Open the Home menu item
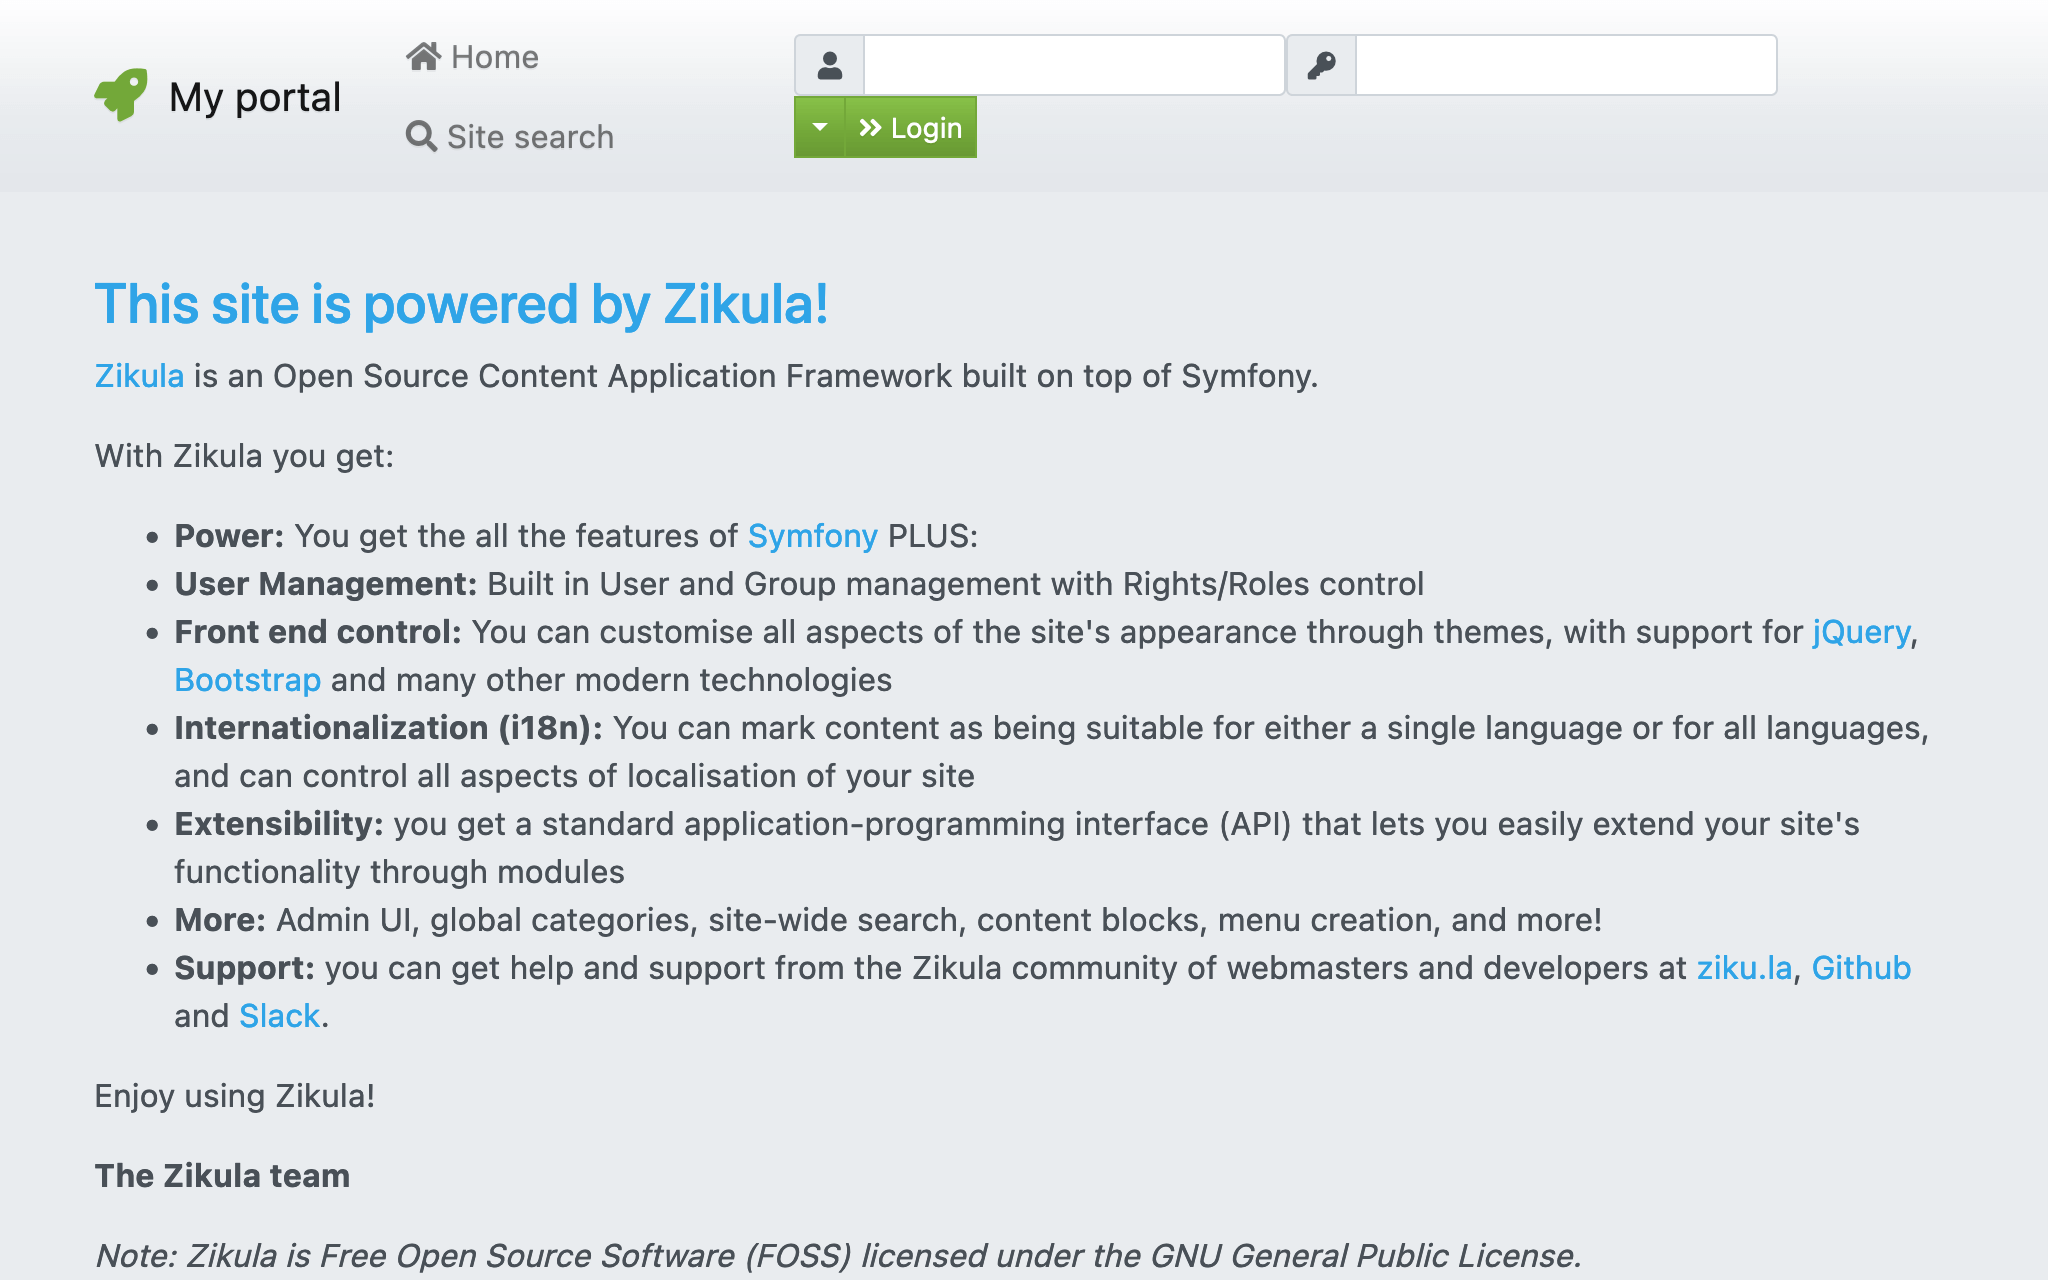2048x1280 pixels. [494, 57]
